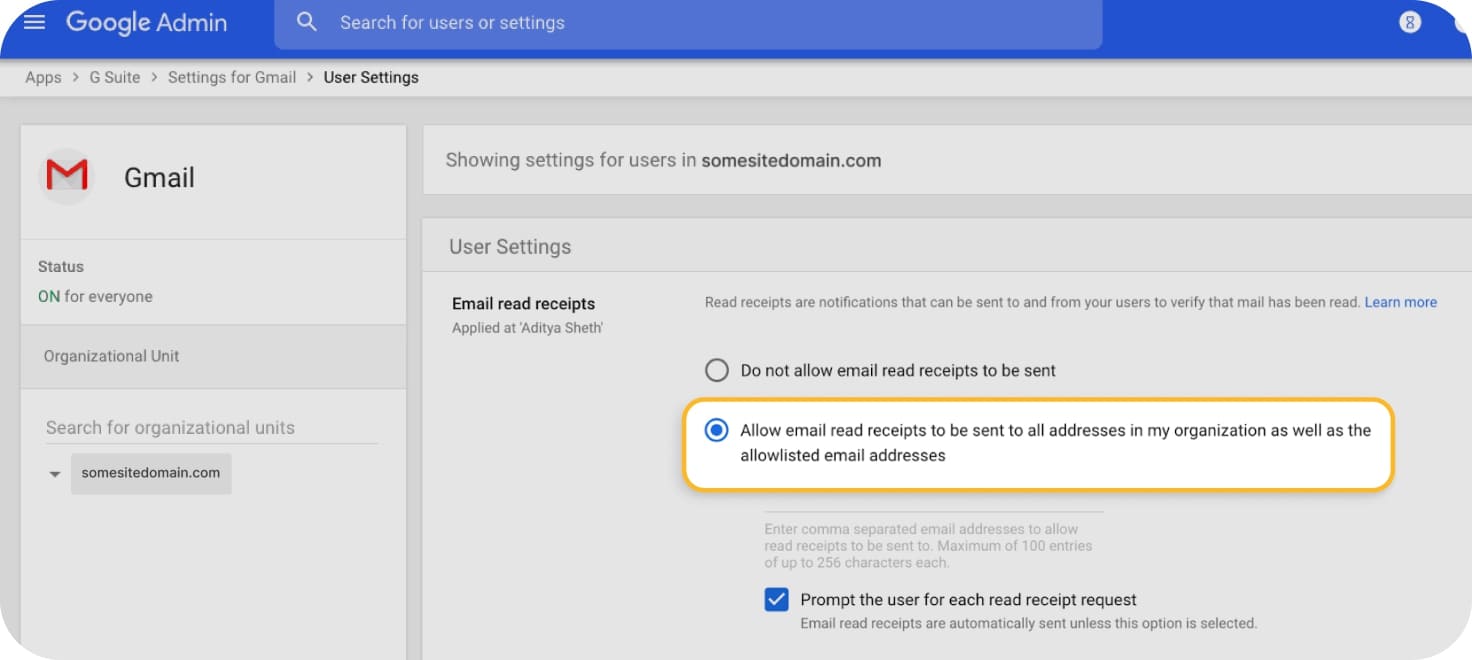Screen dimensions: 1472x660
Task: Click the Gmail app icon
Action: [65, 174]
